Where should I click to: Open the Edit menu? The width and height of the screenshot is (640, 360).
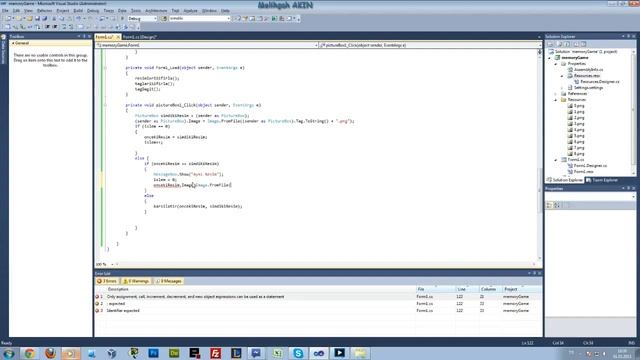[x=16, y=11]
